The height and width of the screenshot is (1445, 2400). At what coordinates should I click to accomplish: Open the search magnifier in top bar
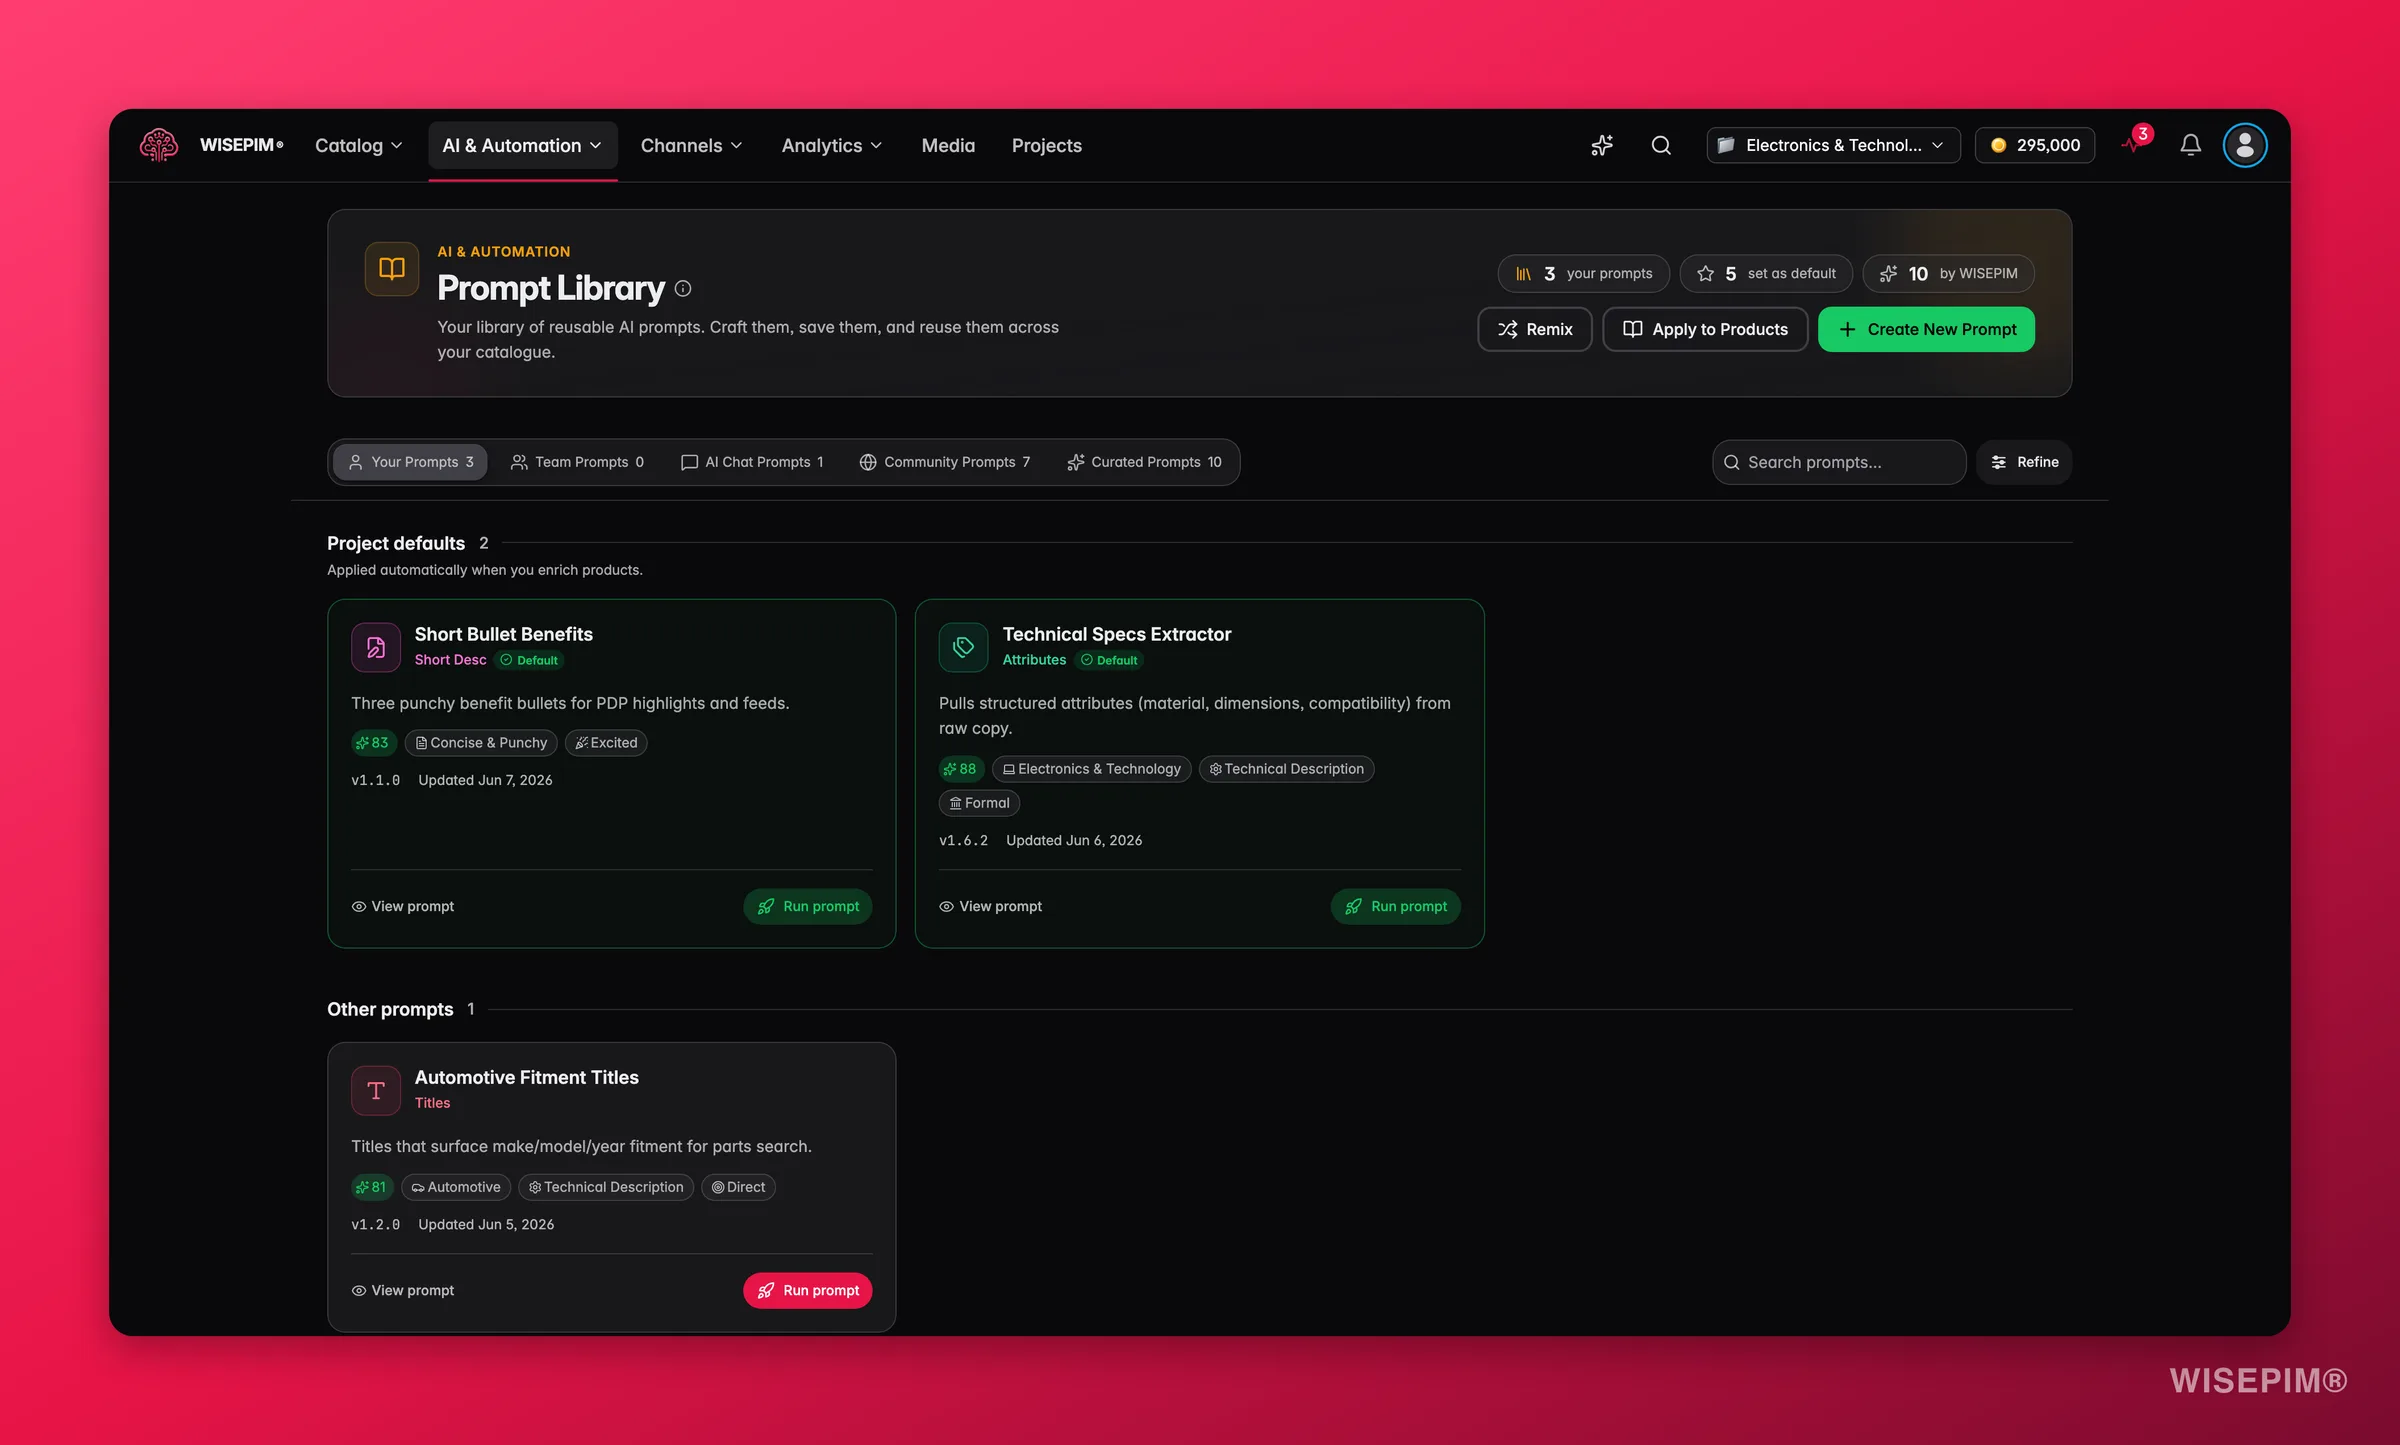click(x=1661, y=145)
